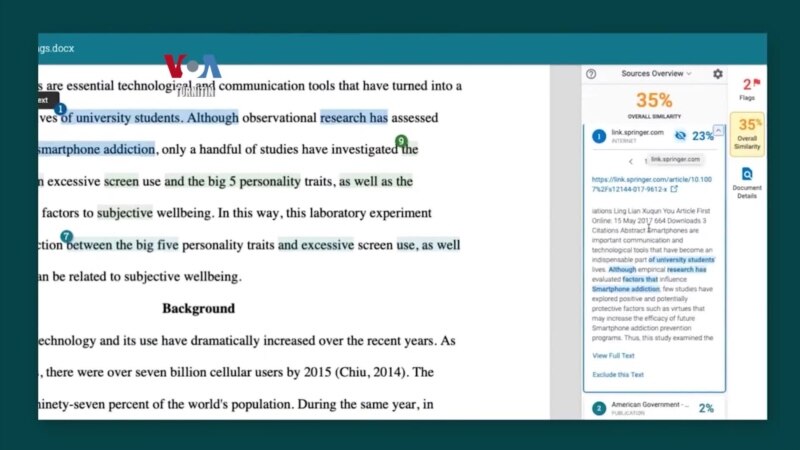This screenshot has height=450, width=800.
Task: Open the settings gear in sources panel
Action: point(718,74)
